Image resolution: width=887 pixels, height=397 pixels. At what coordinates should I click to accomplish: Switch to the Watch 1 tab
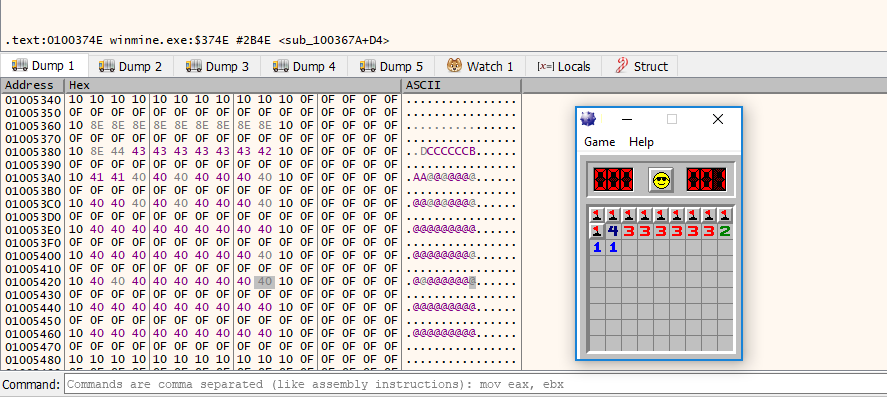click(480, 66)
